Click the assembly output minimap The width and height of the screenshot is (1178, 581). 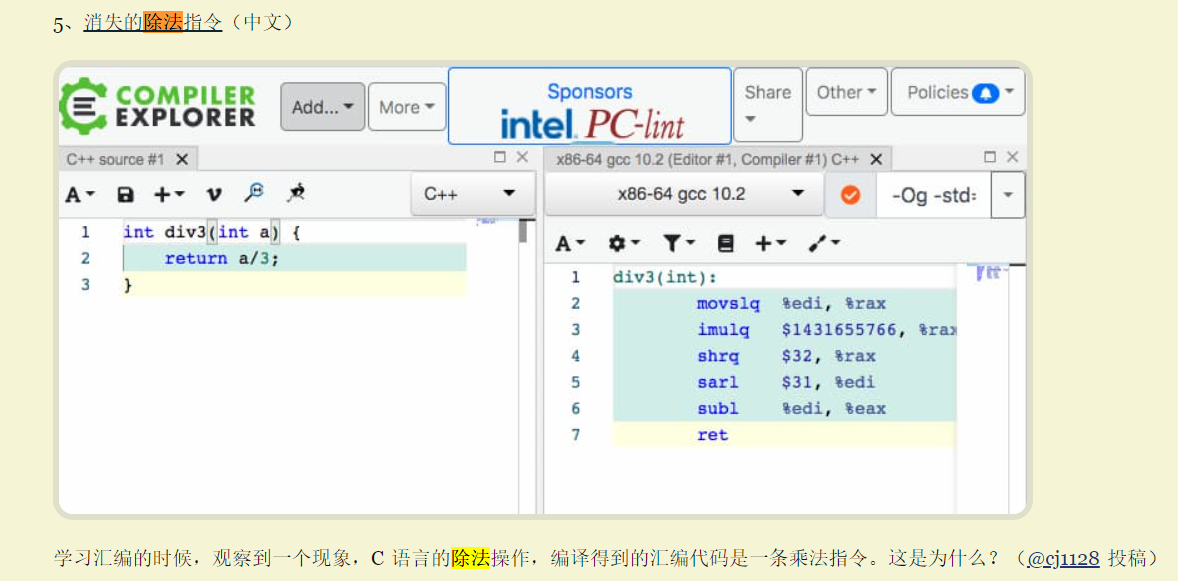986,272
